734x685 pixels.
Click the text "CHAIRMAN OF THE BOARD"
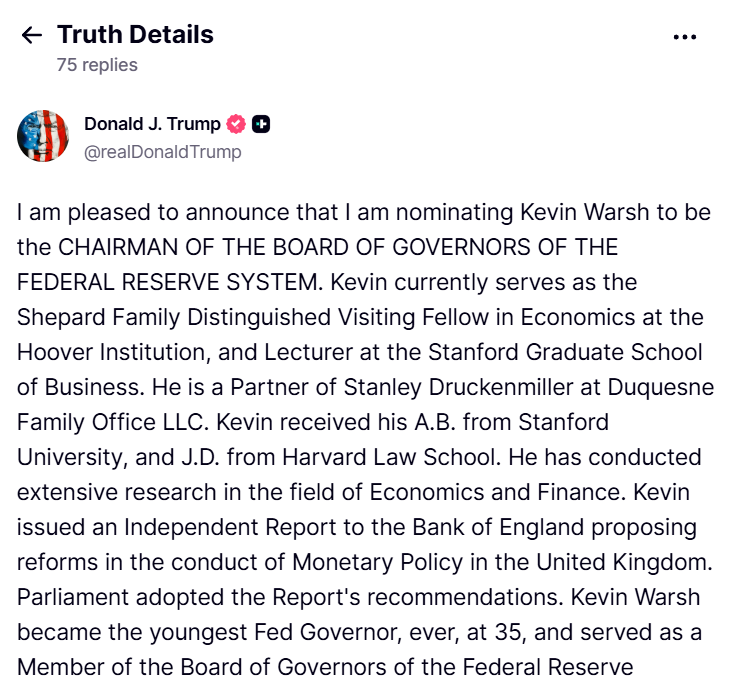(x=174, y=247)
